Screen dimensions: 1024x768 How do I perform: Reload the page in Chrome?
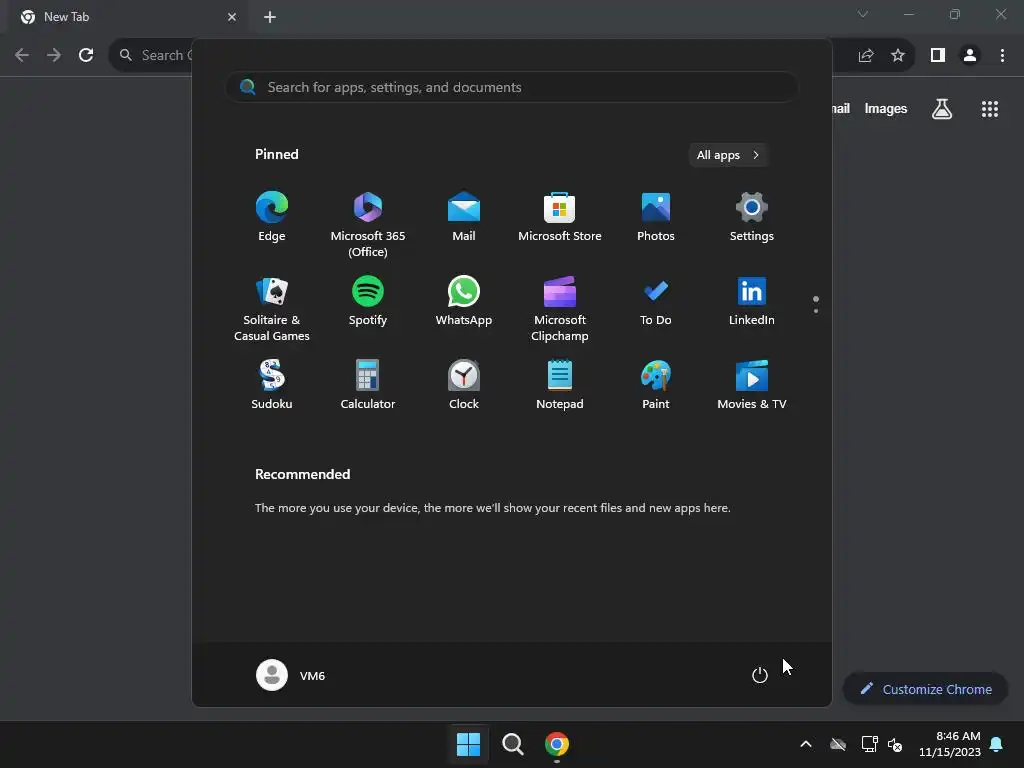[86, 56]
